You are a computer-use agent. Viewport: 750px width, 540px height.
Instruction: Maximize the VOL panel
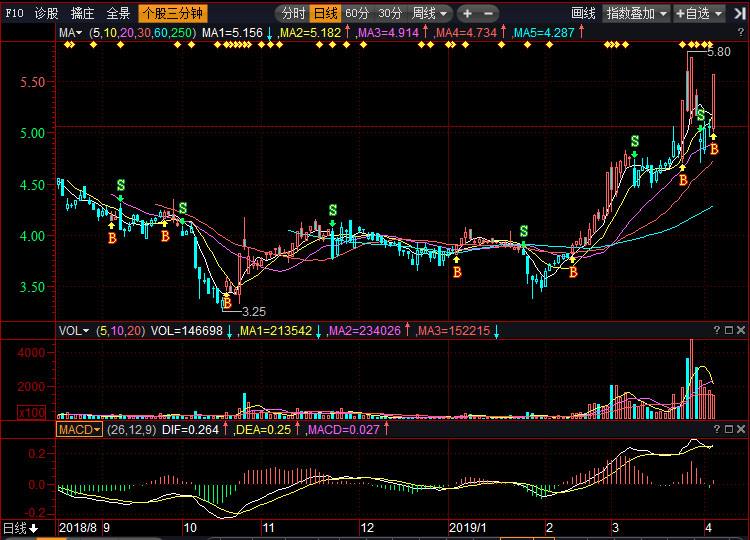coord(728,330)
